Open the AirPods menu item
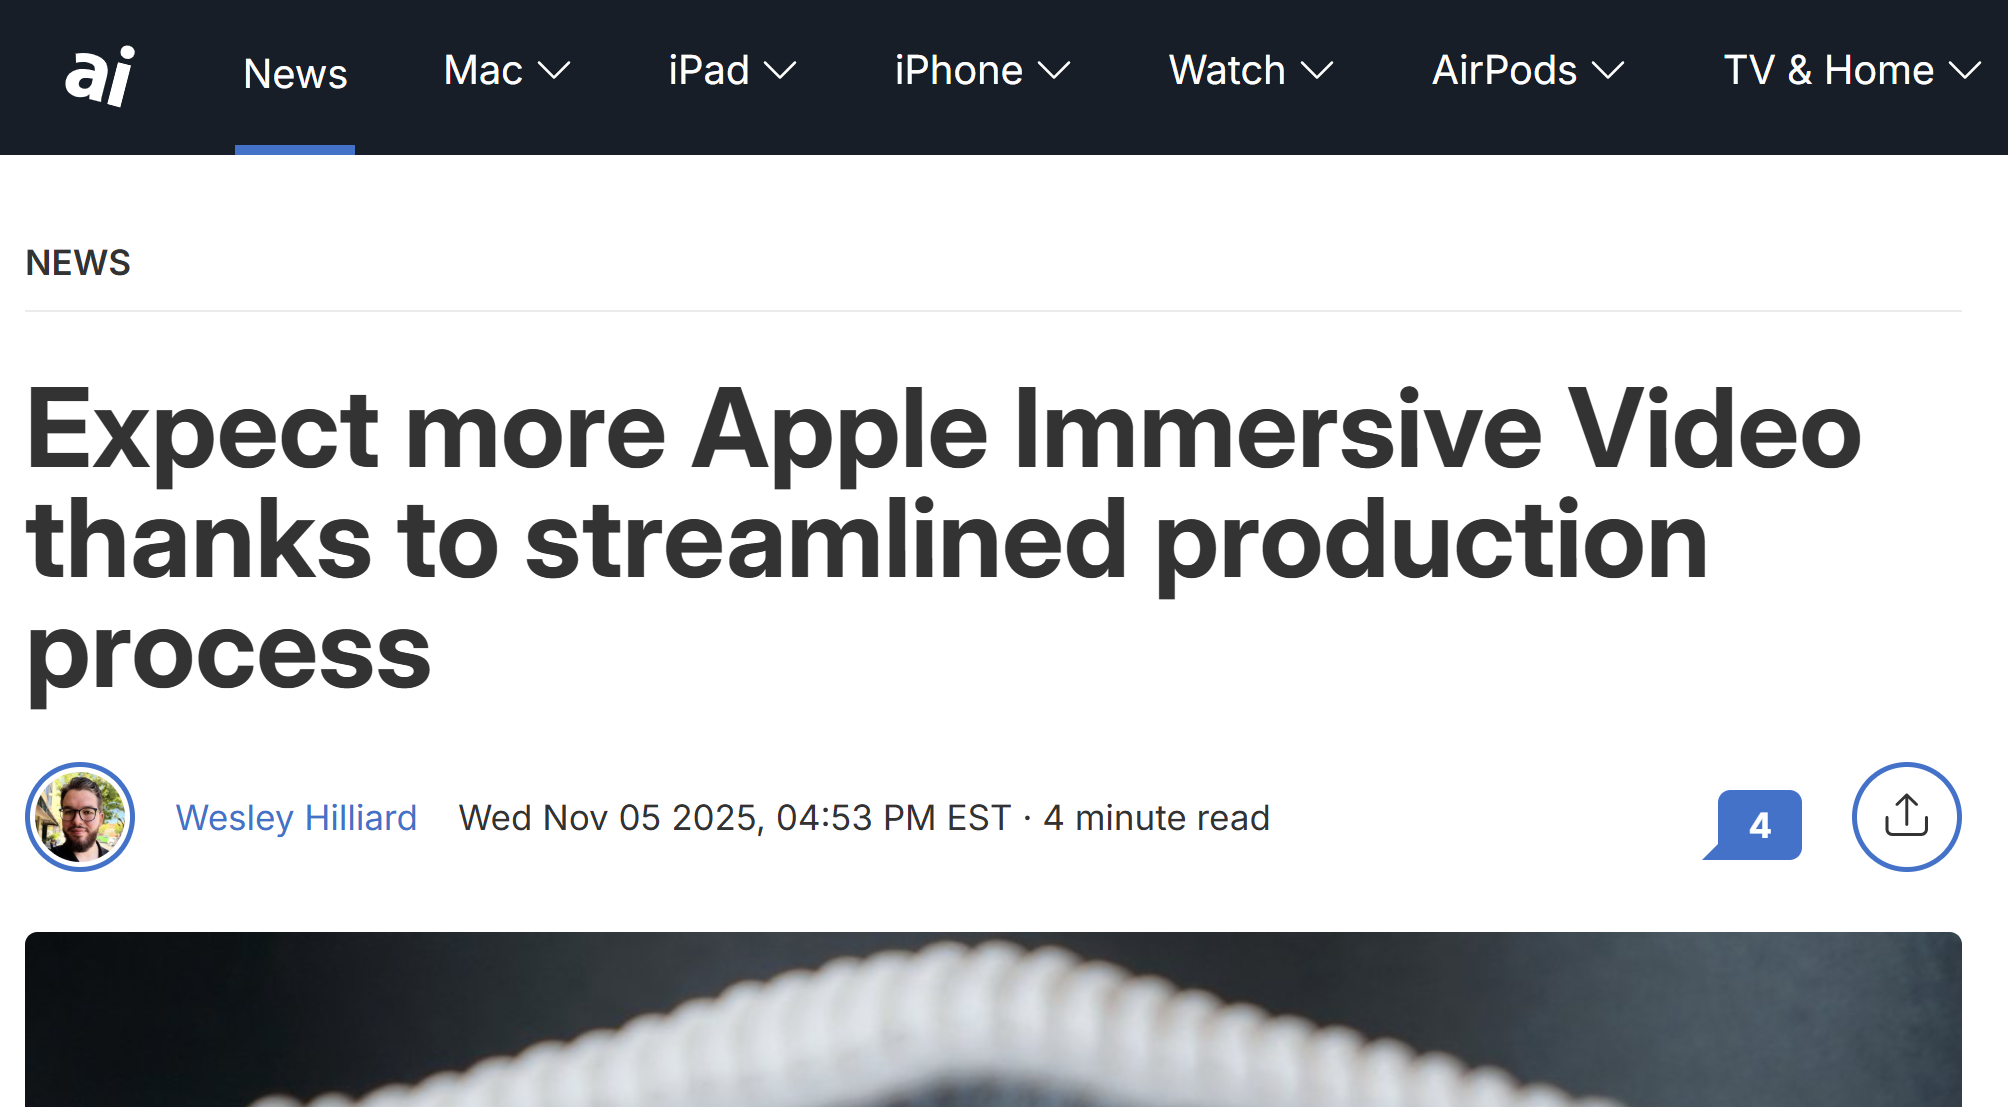The width and height of the screenshot is (2008, 1107). coord(1504,71)
